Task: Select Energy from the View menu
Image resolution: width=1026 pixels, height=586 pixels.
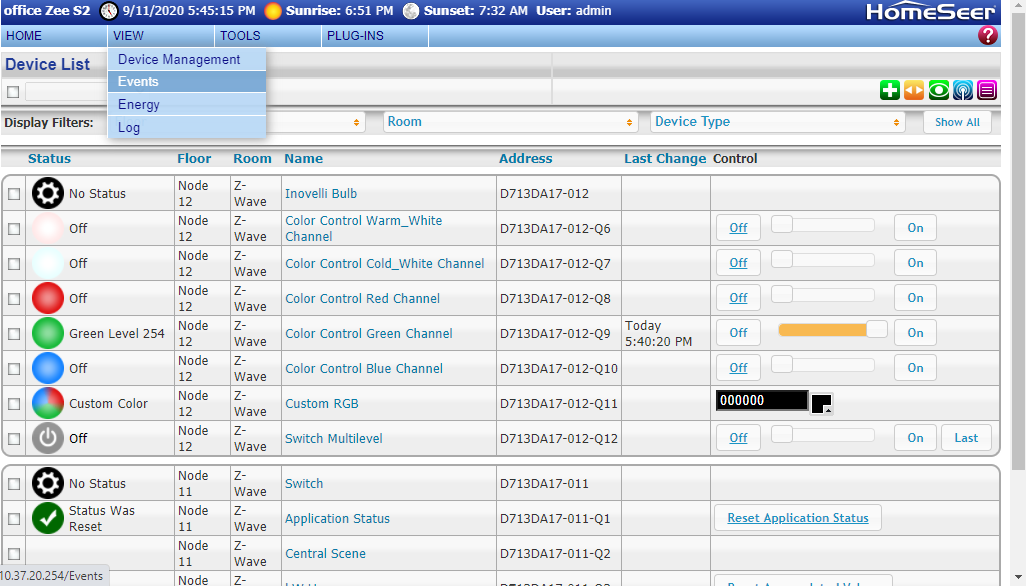Action: (187, 105)
